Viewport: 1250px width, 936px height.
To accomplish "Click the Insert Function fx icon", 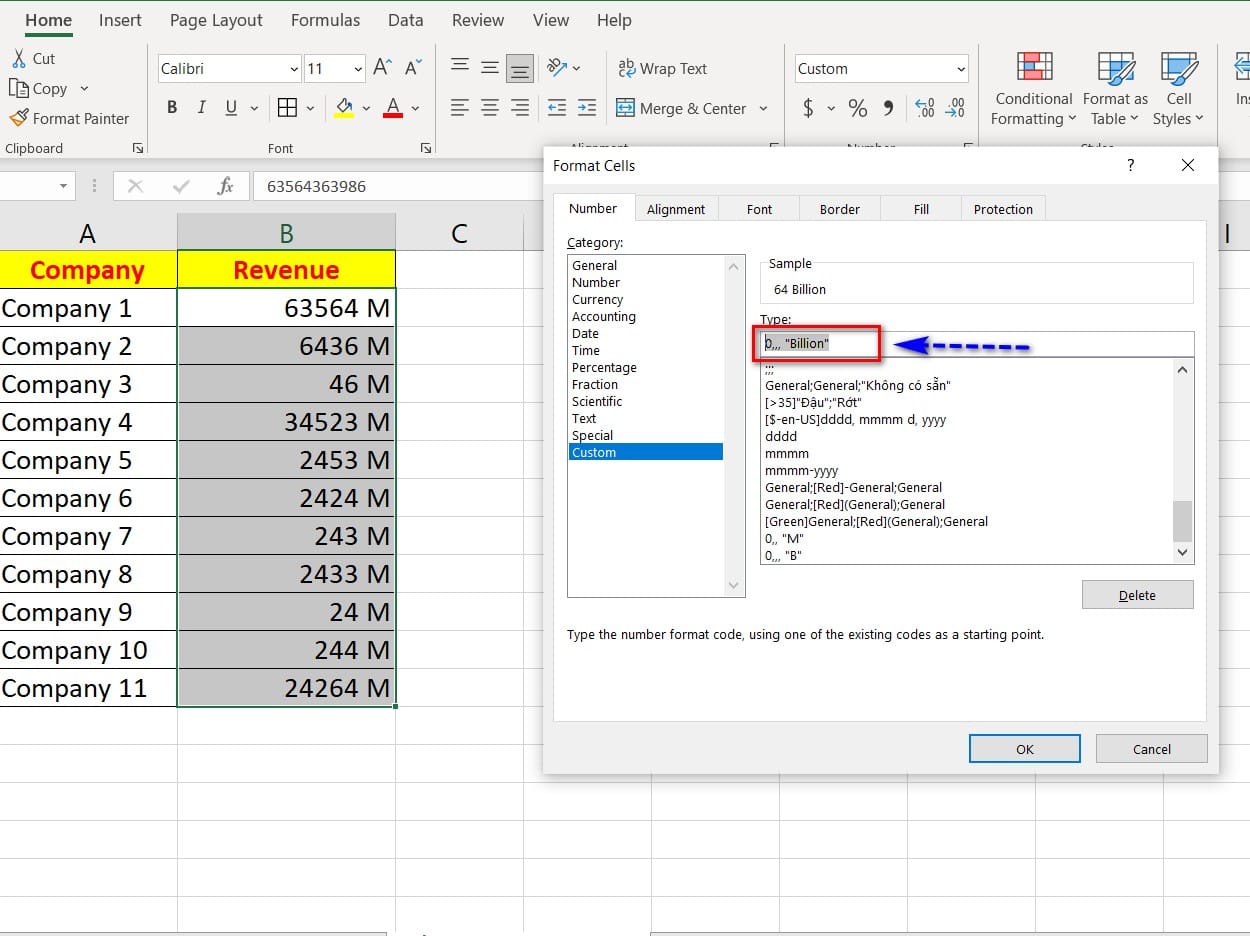I will tap(225, 186).
